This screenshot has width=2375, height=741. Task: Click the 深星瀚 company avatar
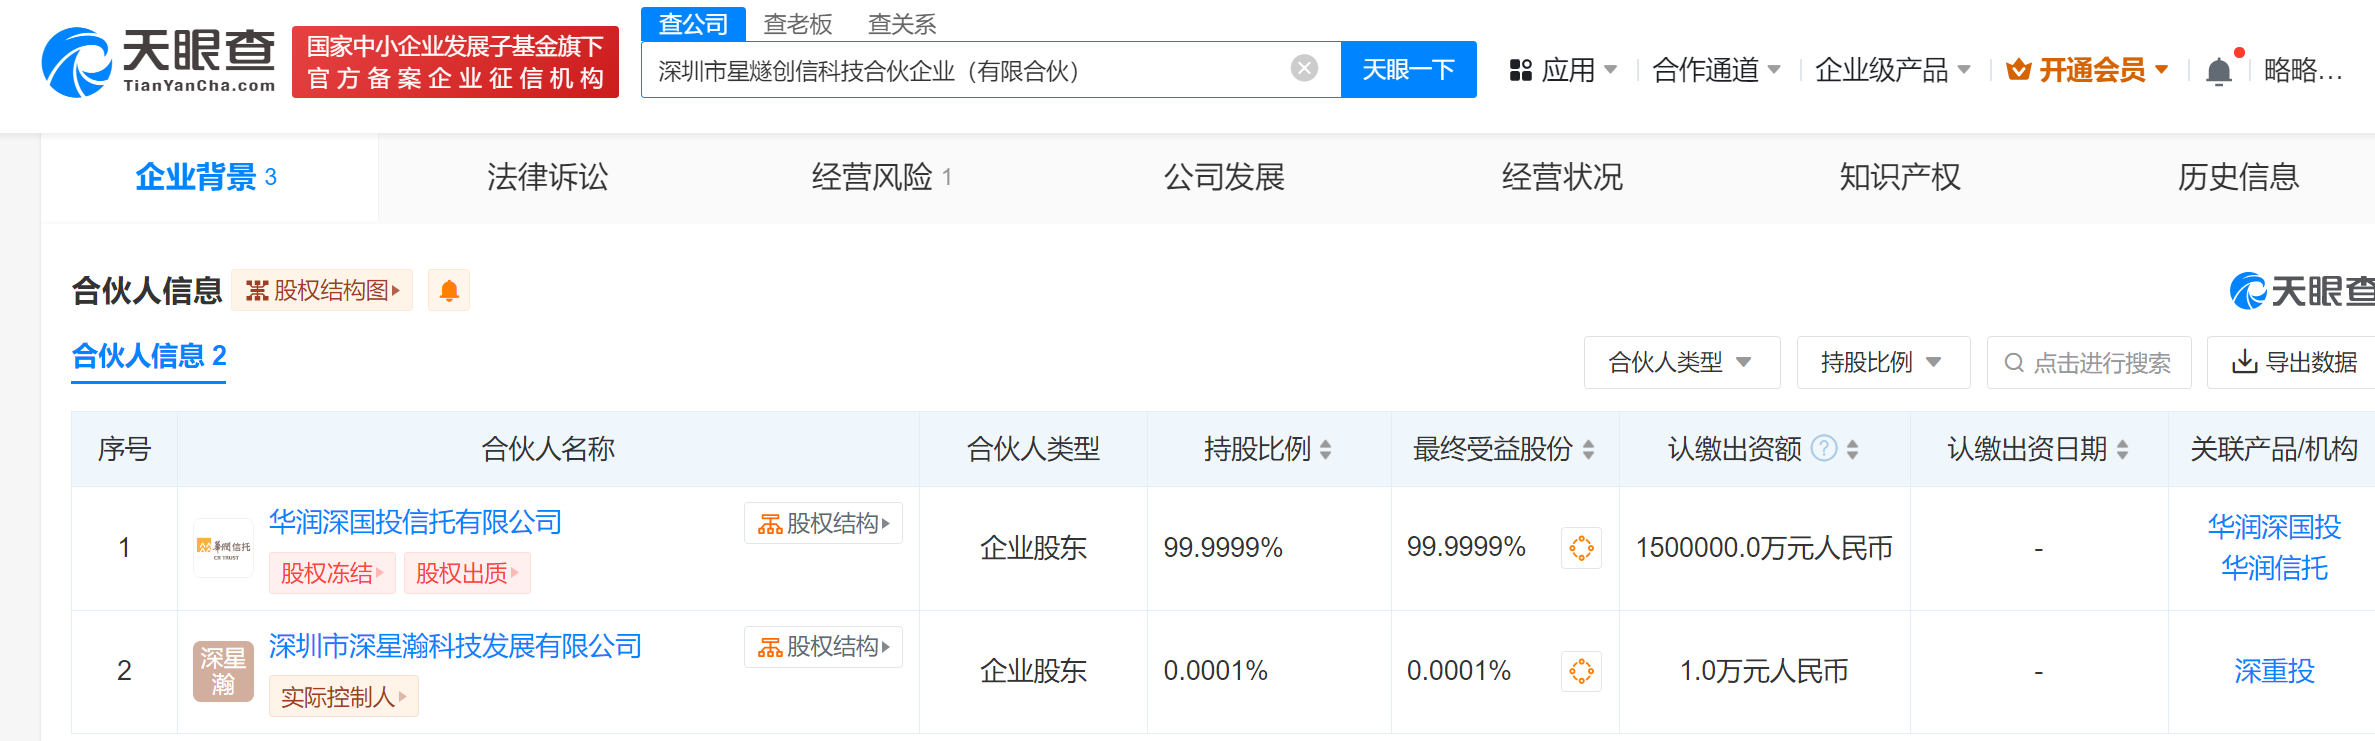click(223, 671)
